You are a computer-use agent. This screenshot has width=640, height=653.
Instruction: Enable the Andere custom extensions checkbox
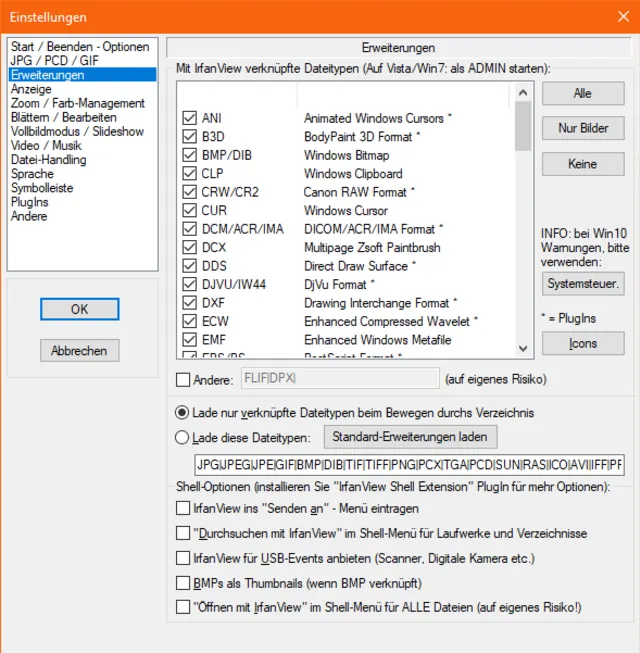pyautogui.click(x=182, y=379)
